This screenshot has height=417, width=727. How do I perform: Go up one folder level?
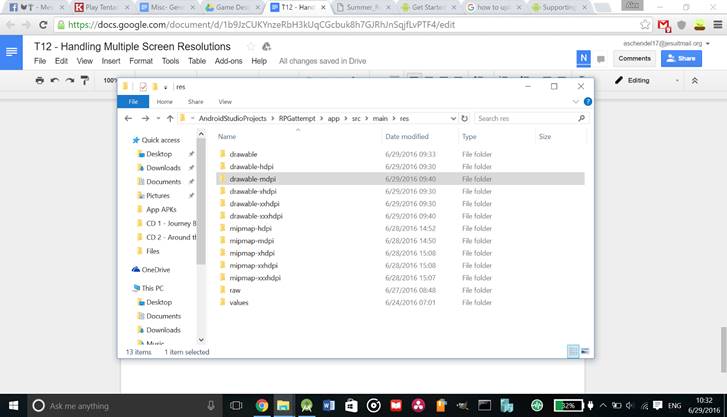170,118
